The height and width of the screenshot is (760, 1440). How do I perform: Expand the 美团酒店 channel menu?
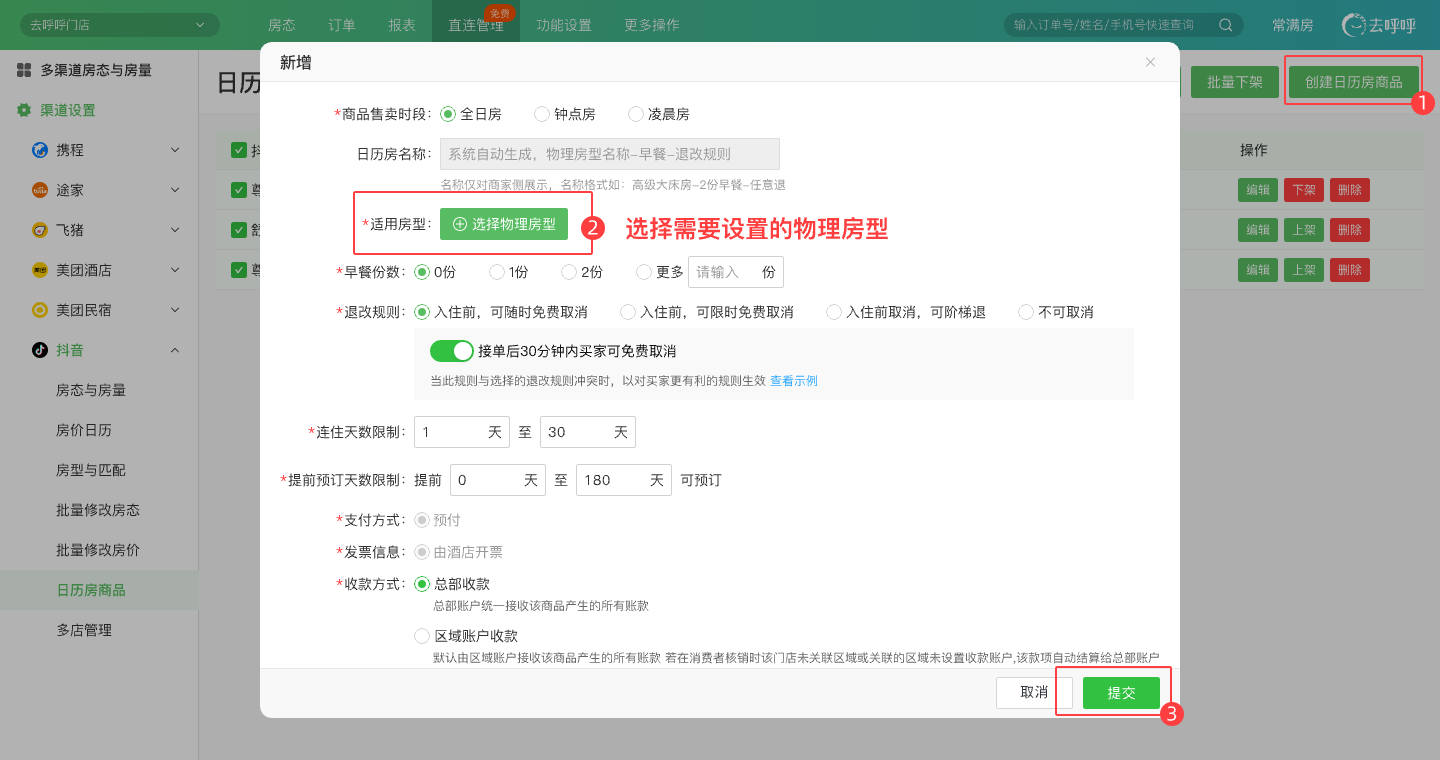[175, 270]
